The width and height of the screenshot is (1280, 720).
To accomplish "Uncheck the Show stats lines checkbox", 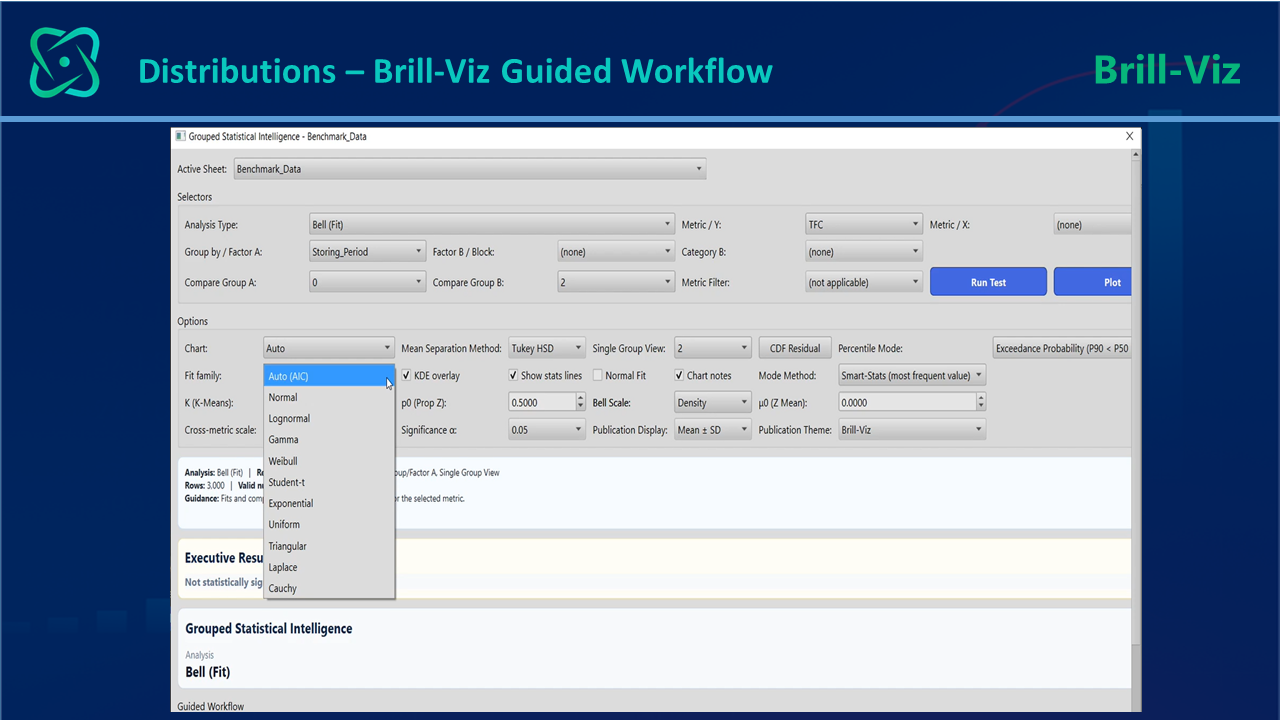I will coord(513,376).
